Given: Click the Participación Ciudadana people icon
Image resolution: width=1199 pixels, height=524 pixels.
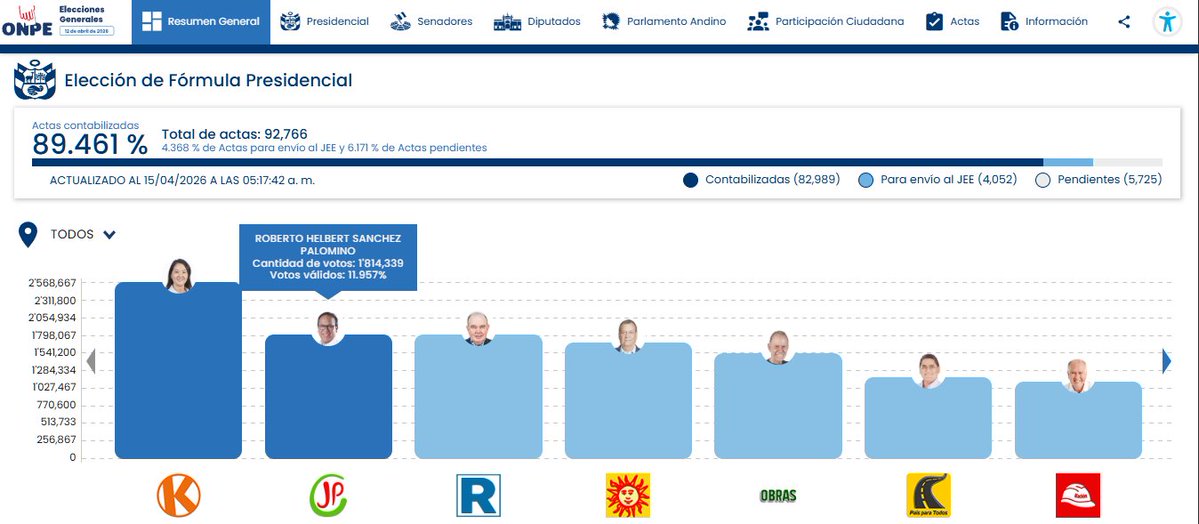Looking at the screenshot, I should point(758,21).
